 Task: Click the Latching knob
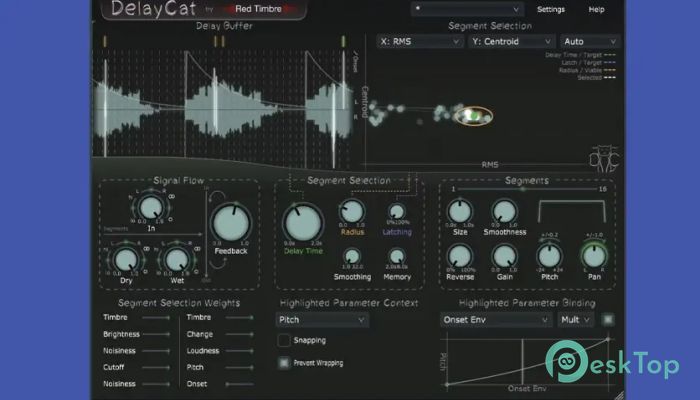[x=397, y=211]
